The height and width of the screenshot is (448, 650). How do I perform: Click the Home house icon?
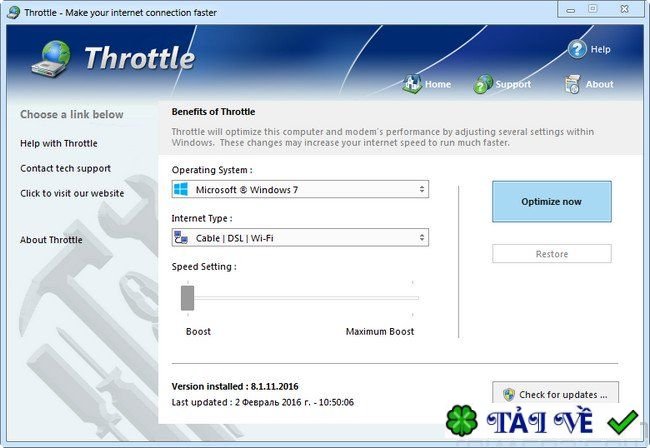click(412, 84)
